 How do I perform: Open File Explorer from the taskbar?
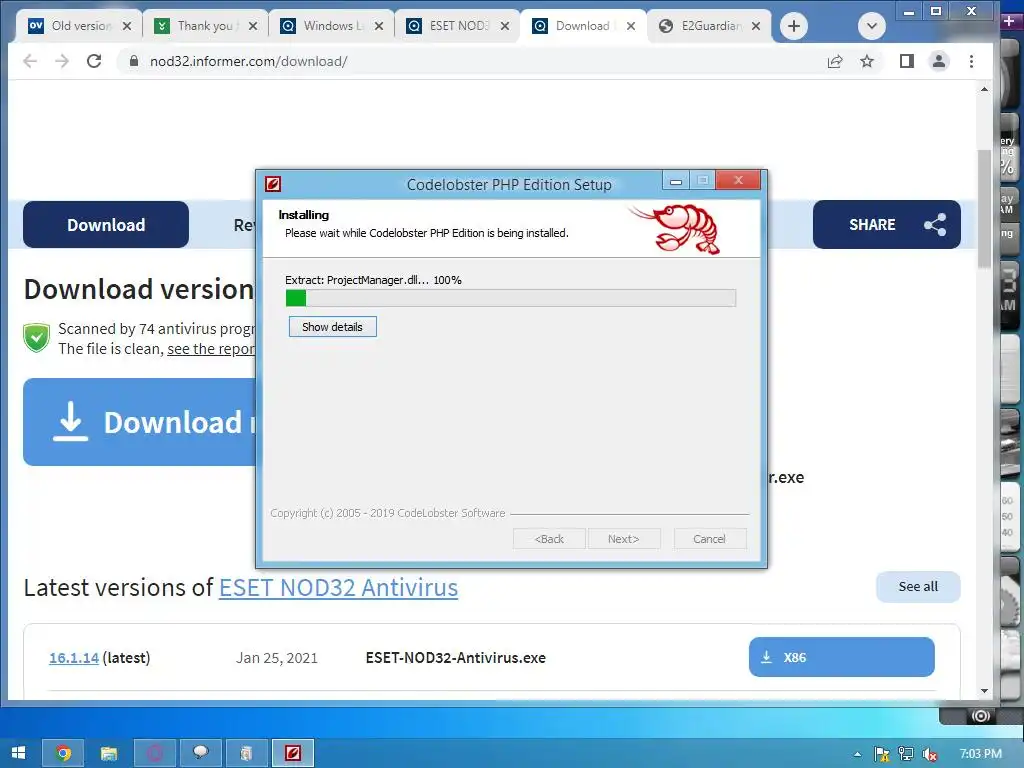click(x=109, y=753)
